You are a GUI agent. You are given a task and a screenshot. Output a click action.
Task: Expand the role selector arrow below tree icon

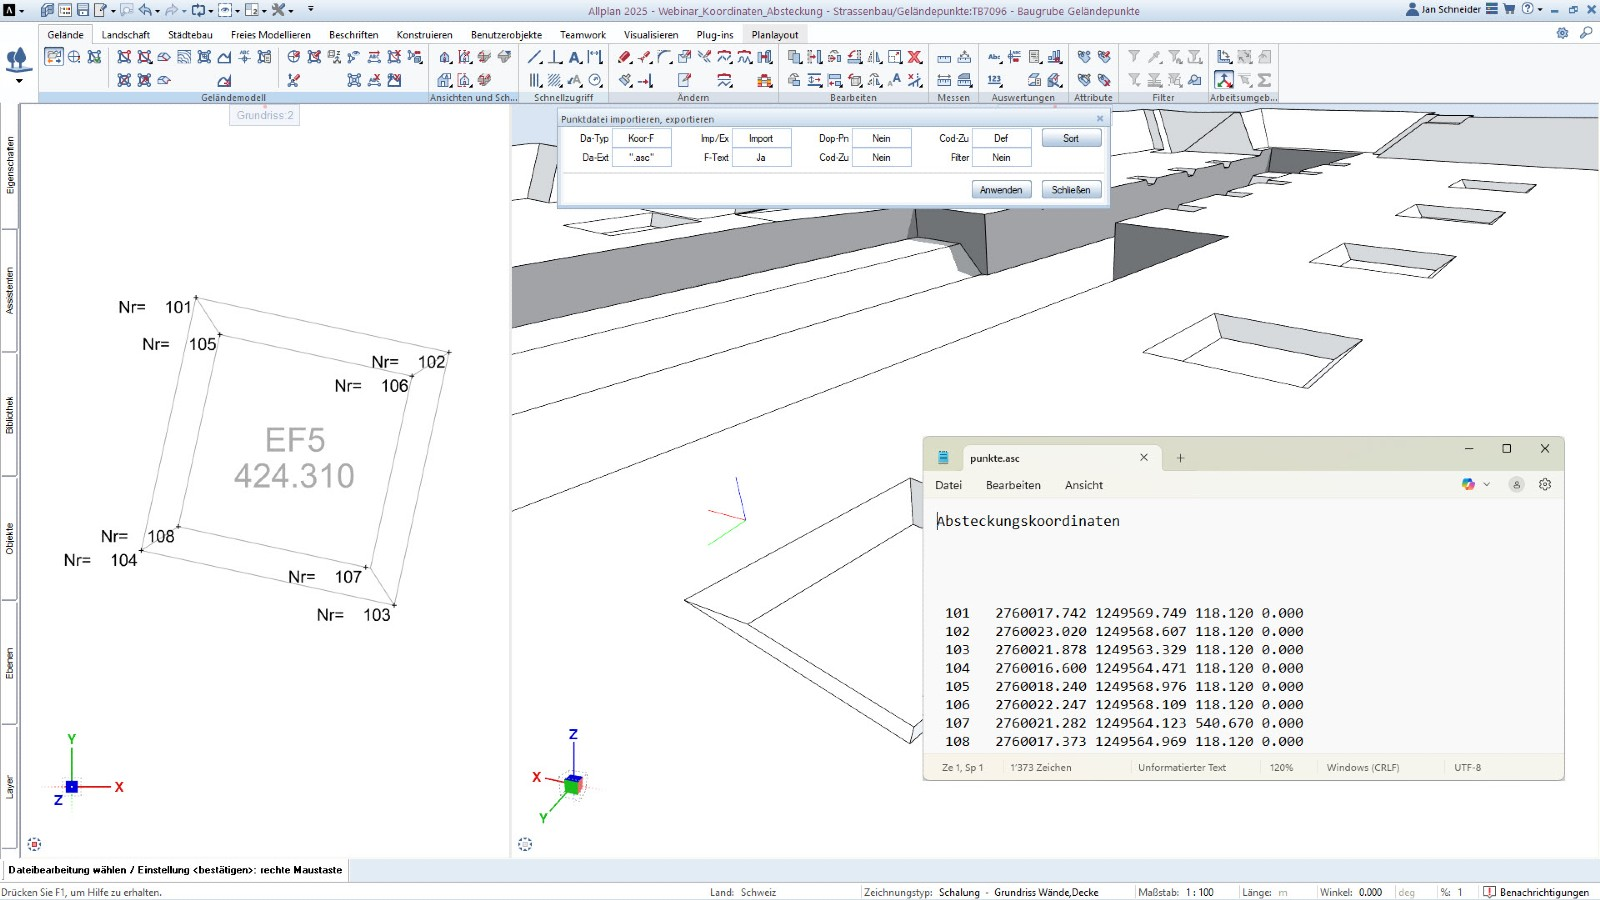[18, 81]
